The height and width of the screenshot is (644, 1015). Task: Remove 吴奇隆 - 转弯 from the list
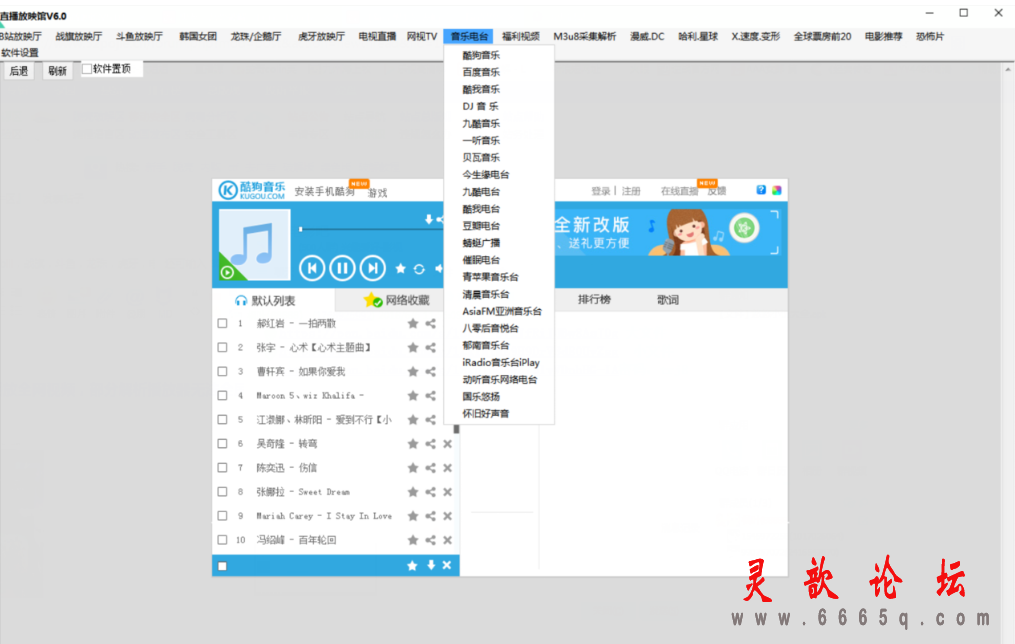coord(447,444)
